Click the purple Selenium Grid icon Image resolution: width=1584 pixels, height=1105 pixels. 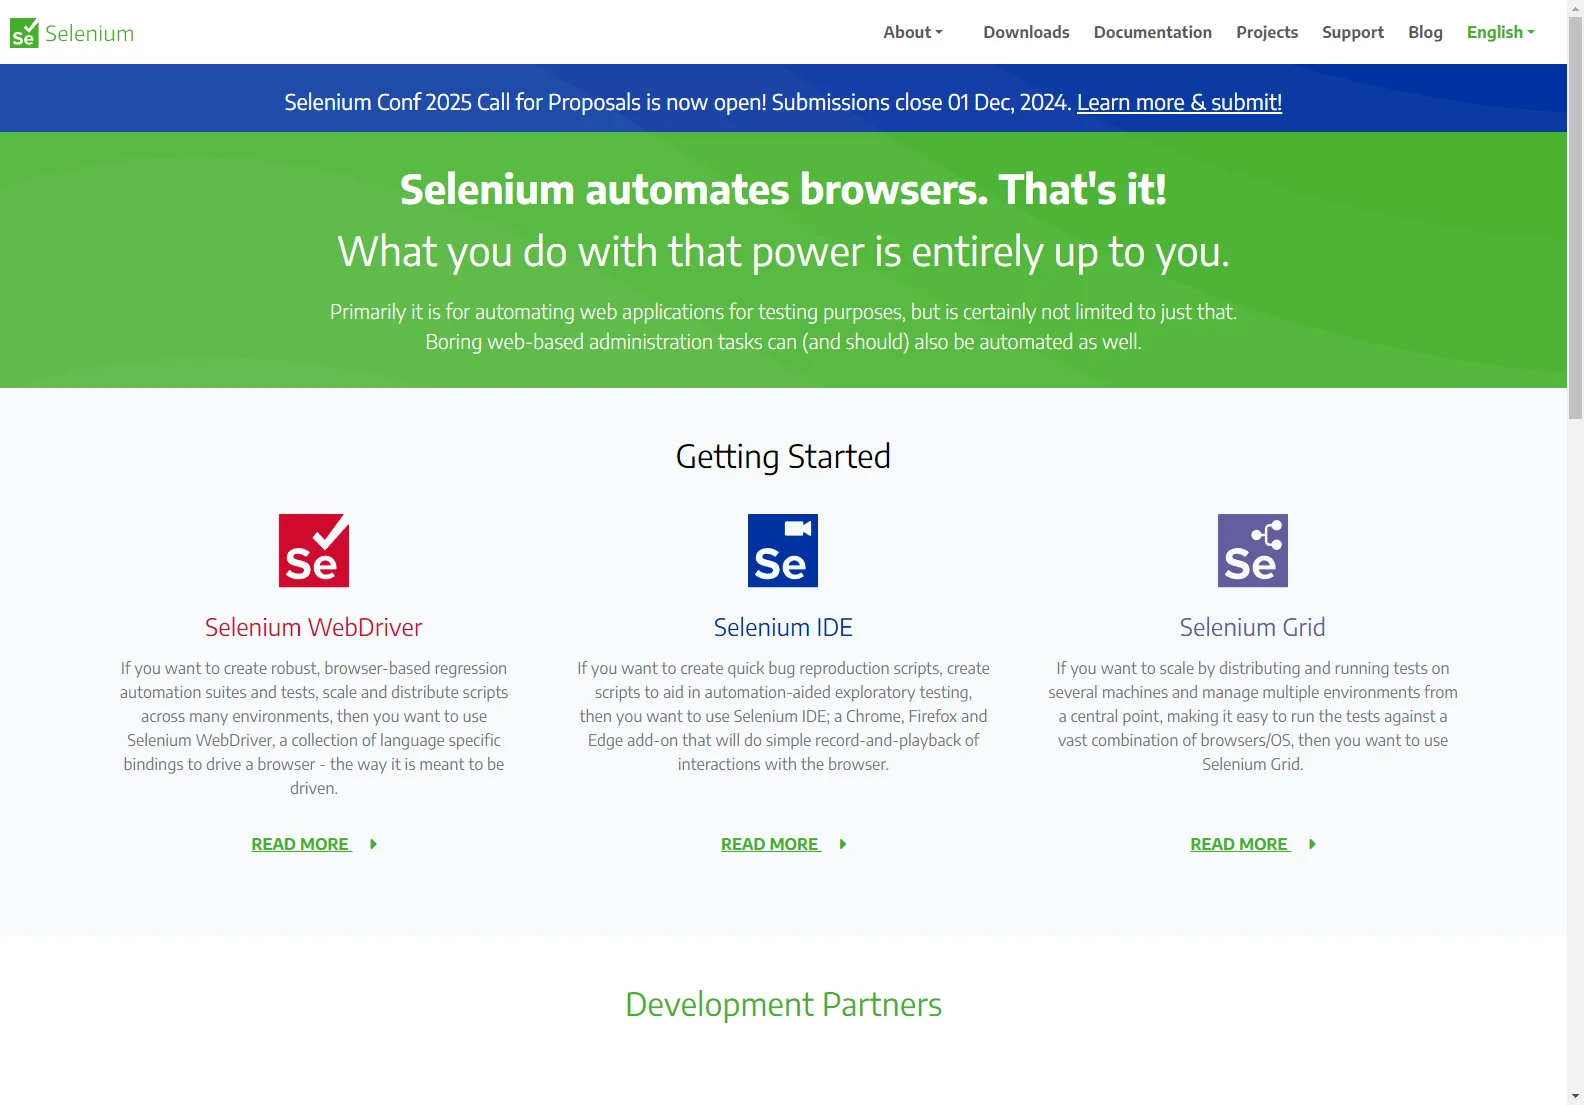1253,551
